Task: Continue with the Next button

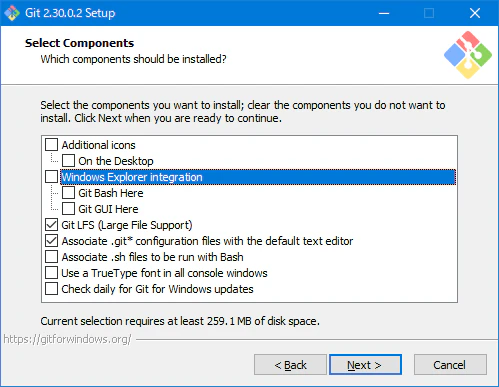Action: (365, 365)
